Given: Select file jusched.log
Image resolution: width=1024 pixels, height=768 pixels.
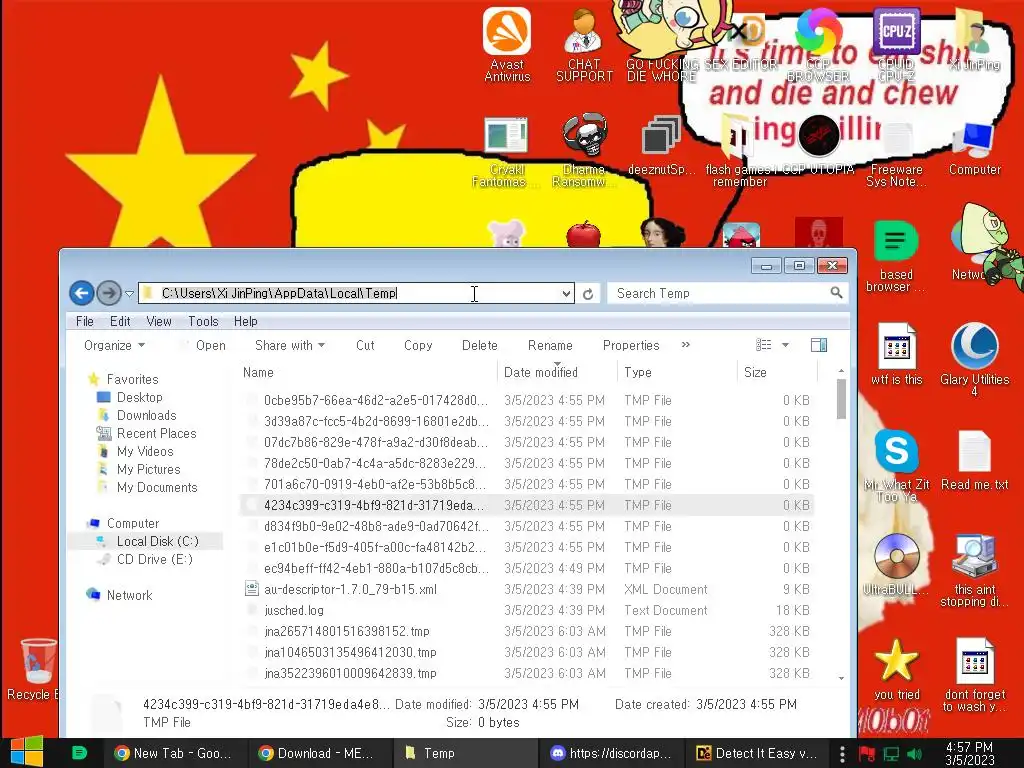Looking at the screenshot, I should pos(527,610).
